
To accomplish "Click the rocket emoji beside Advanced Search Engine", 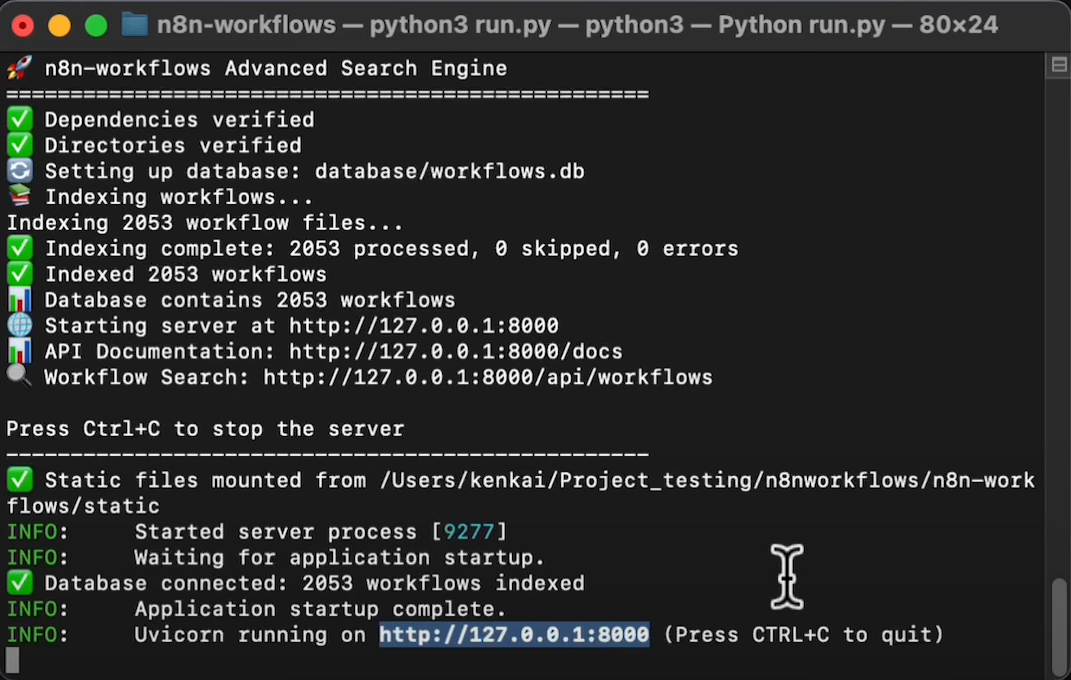I will pos(19,68).
